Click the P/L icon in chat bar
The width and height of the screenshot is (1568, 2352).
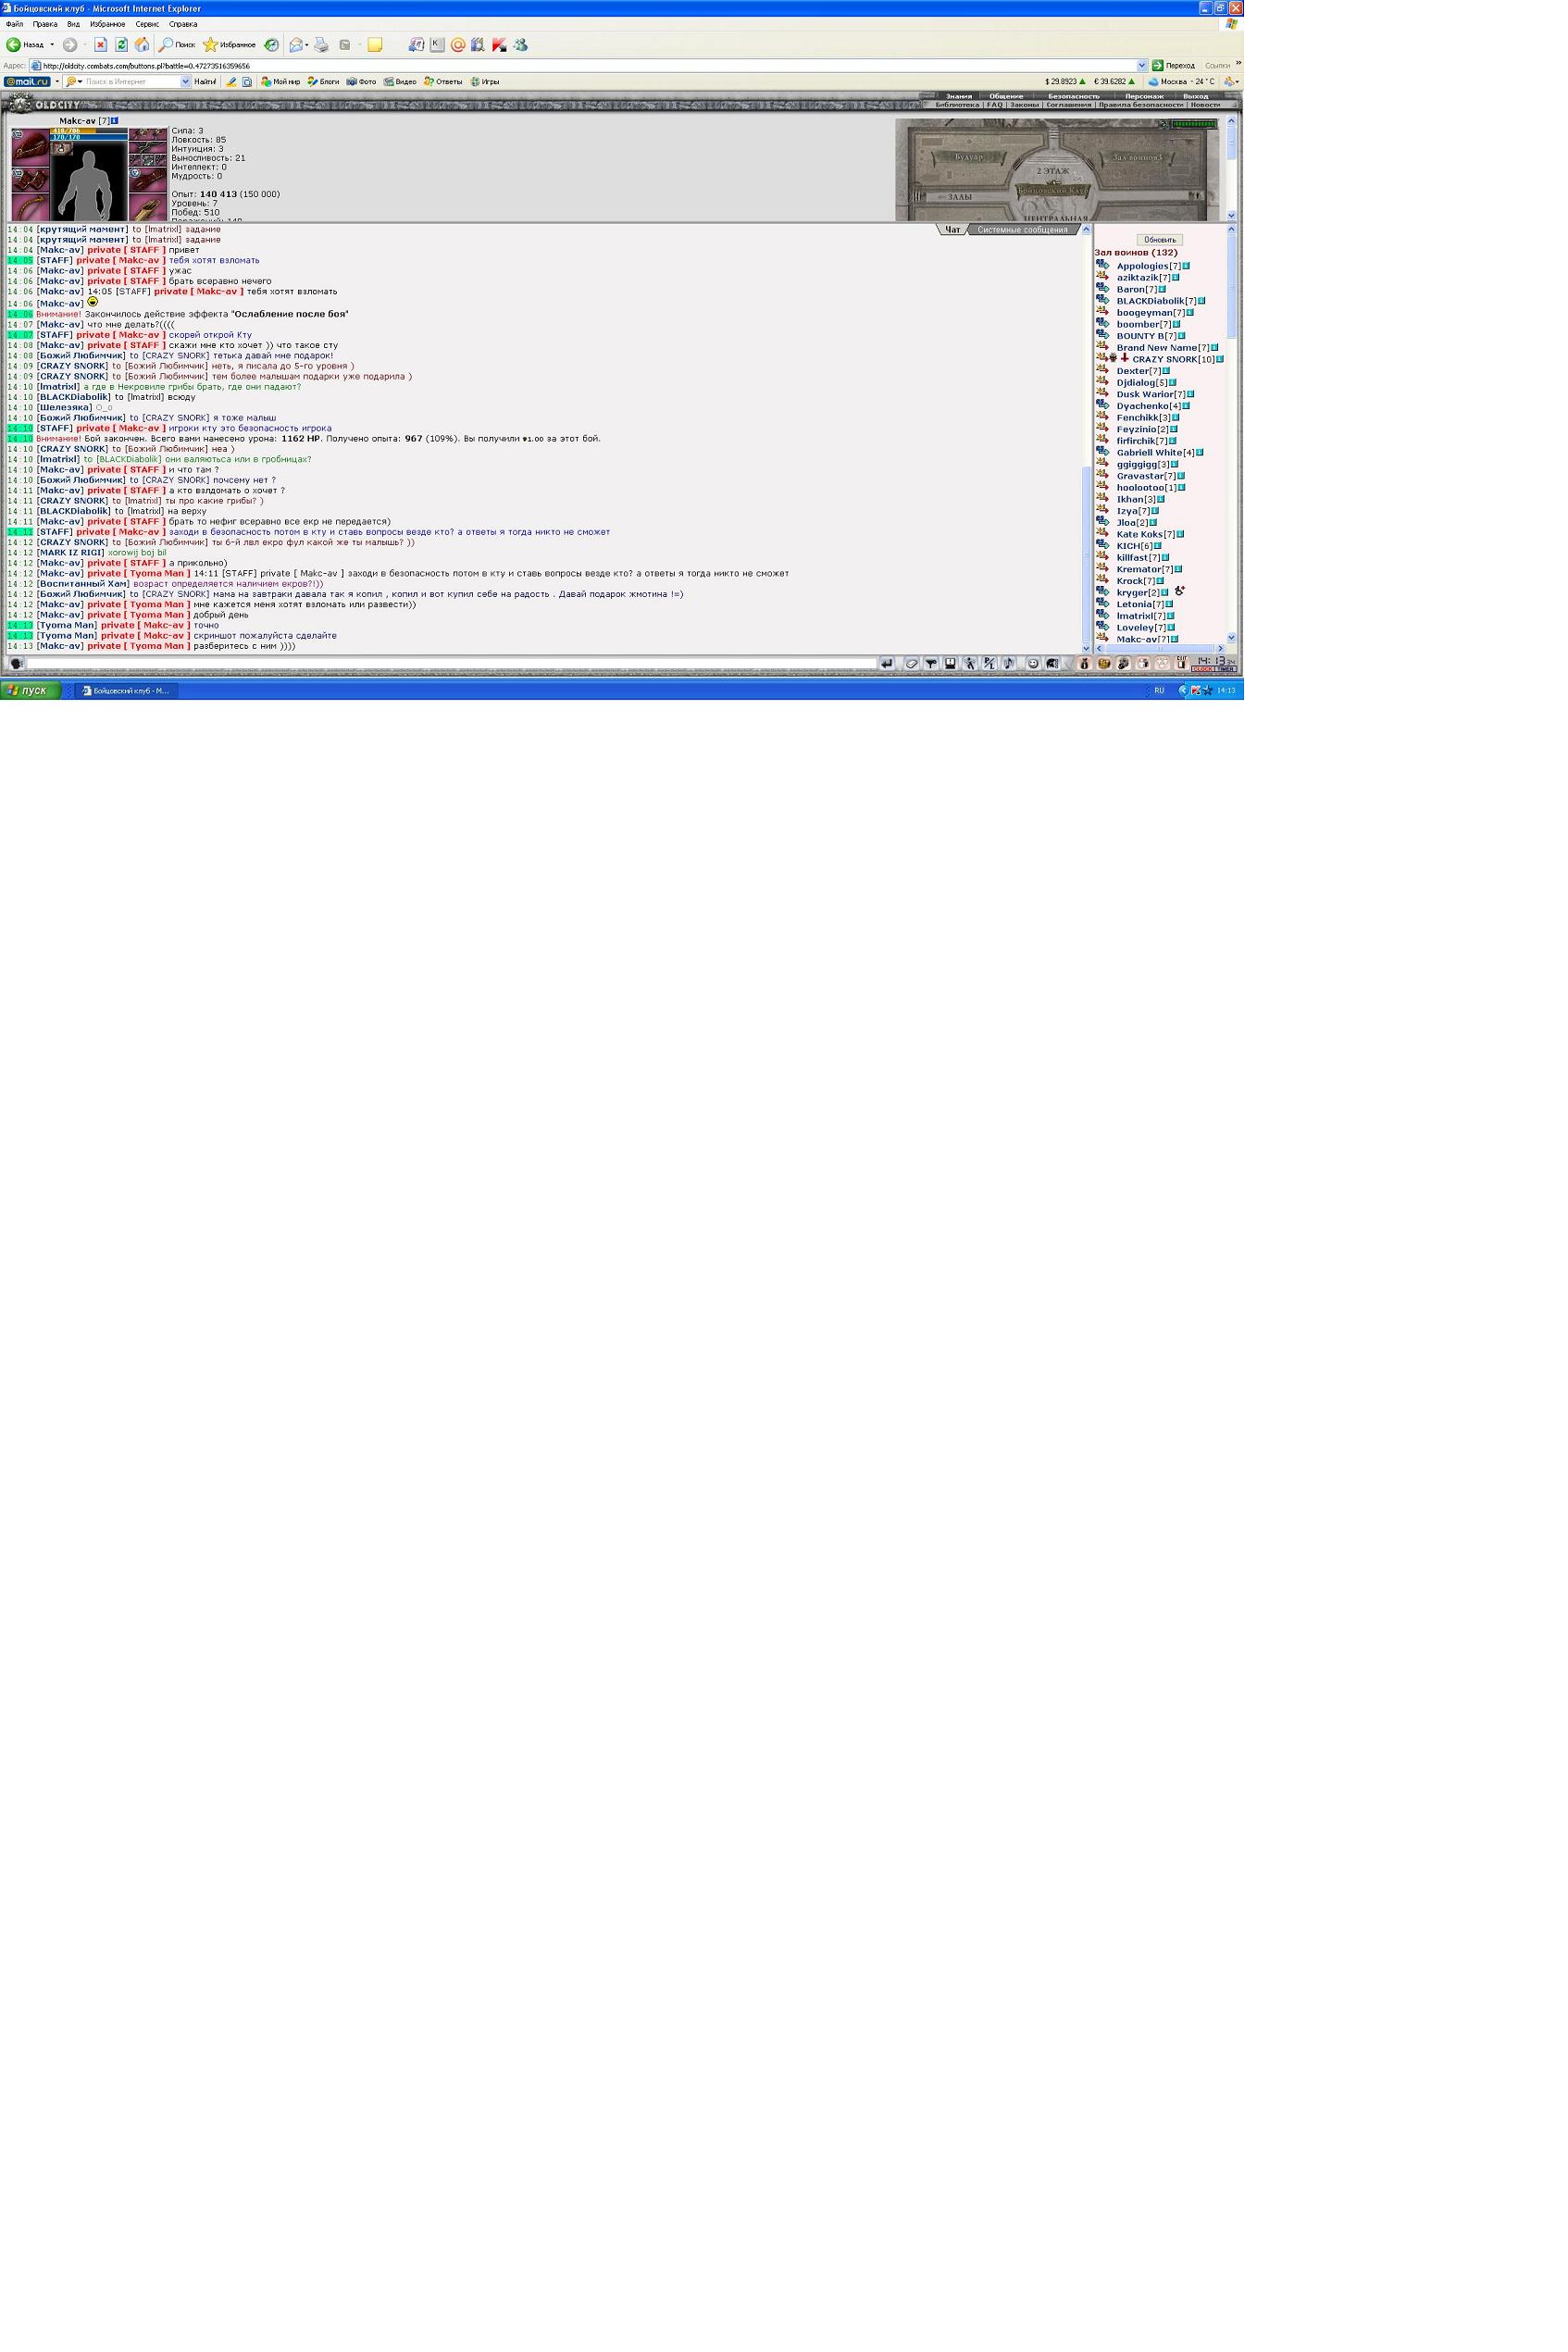[x=990, y=663]
